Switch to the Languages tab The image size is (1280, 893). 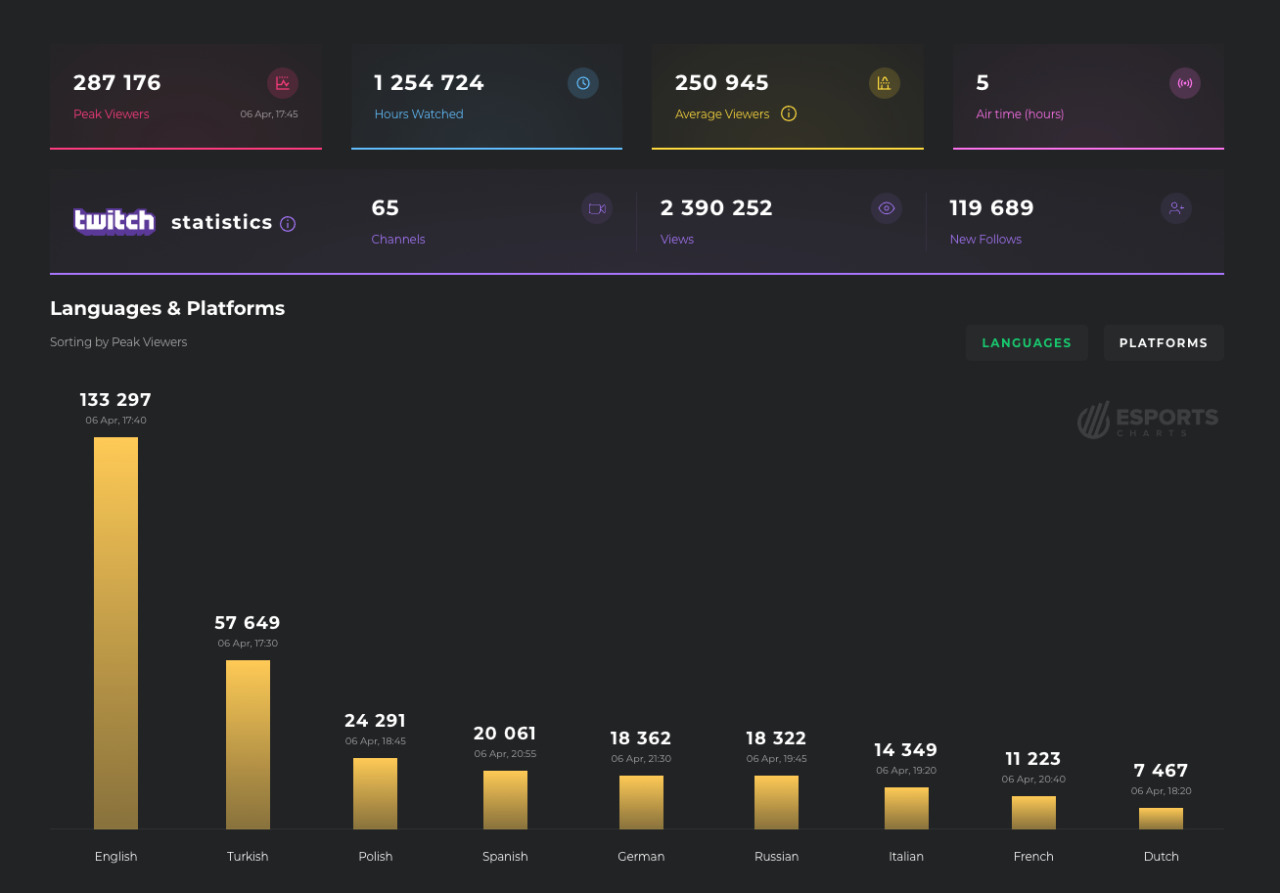pos(1027,343)
